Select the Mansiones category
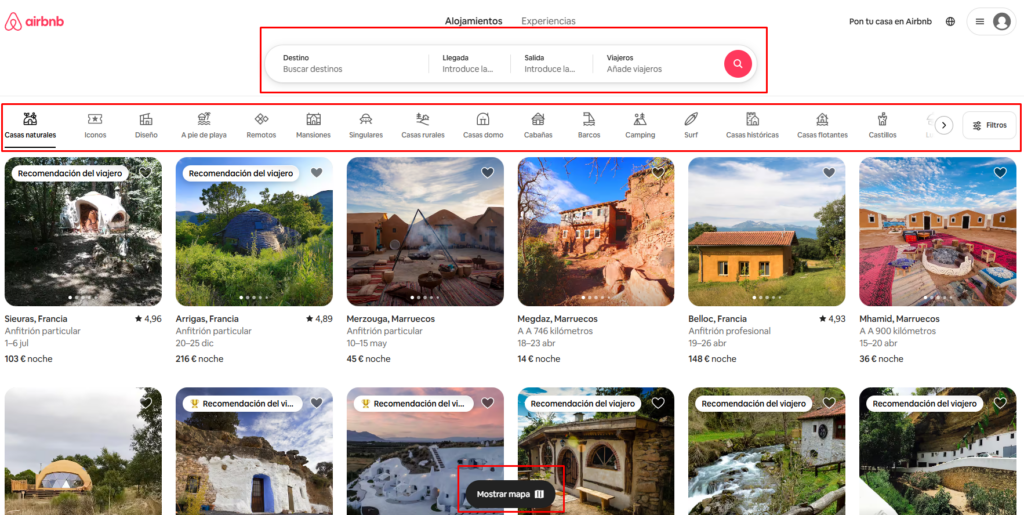 click(313, 125)
